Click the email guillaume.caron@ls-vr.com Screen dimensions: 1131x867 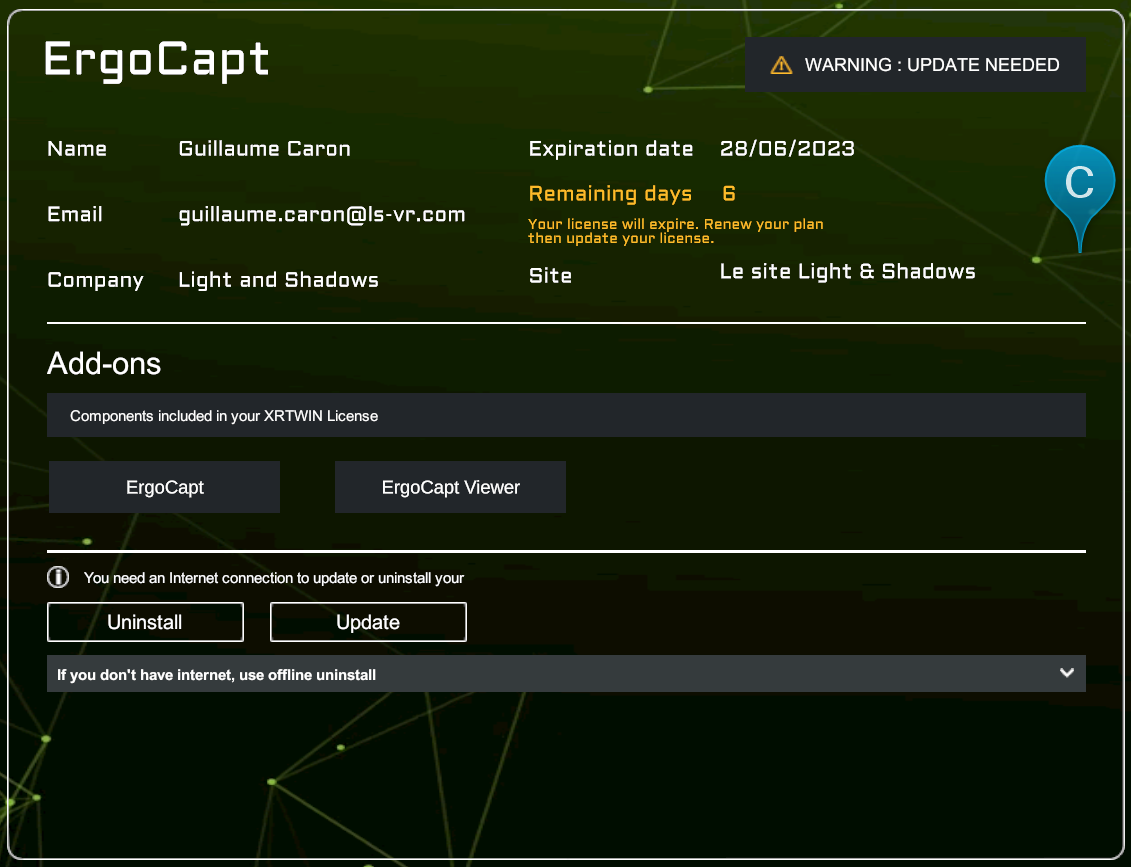[322, 214]
